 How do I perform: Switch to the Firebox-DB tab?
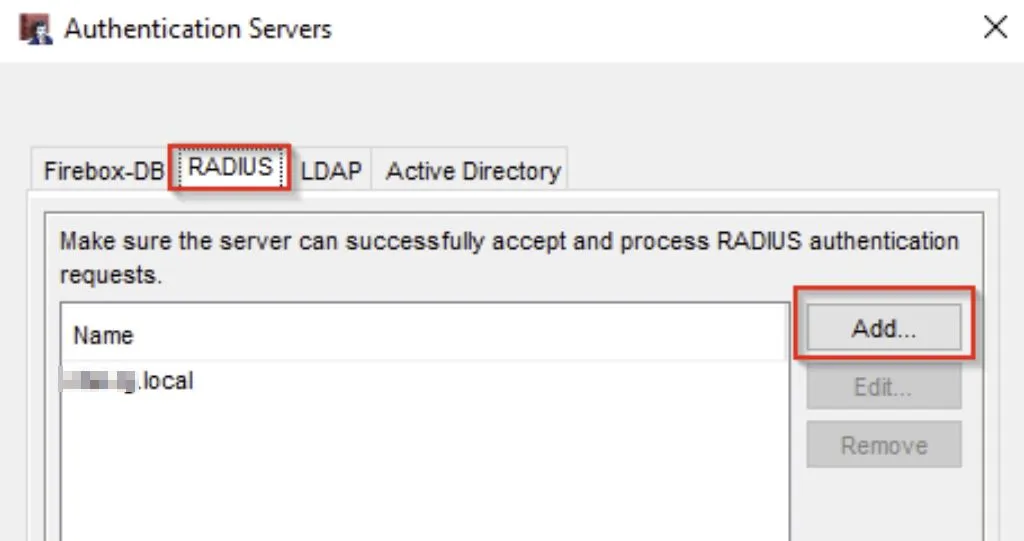tap(103, 171)
